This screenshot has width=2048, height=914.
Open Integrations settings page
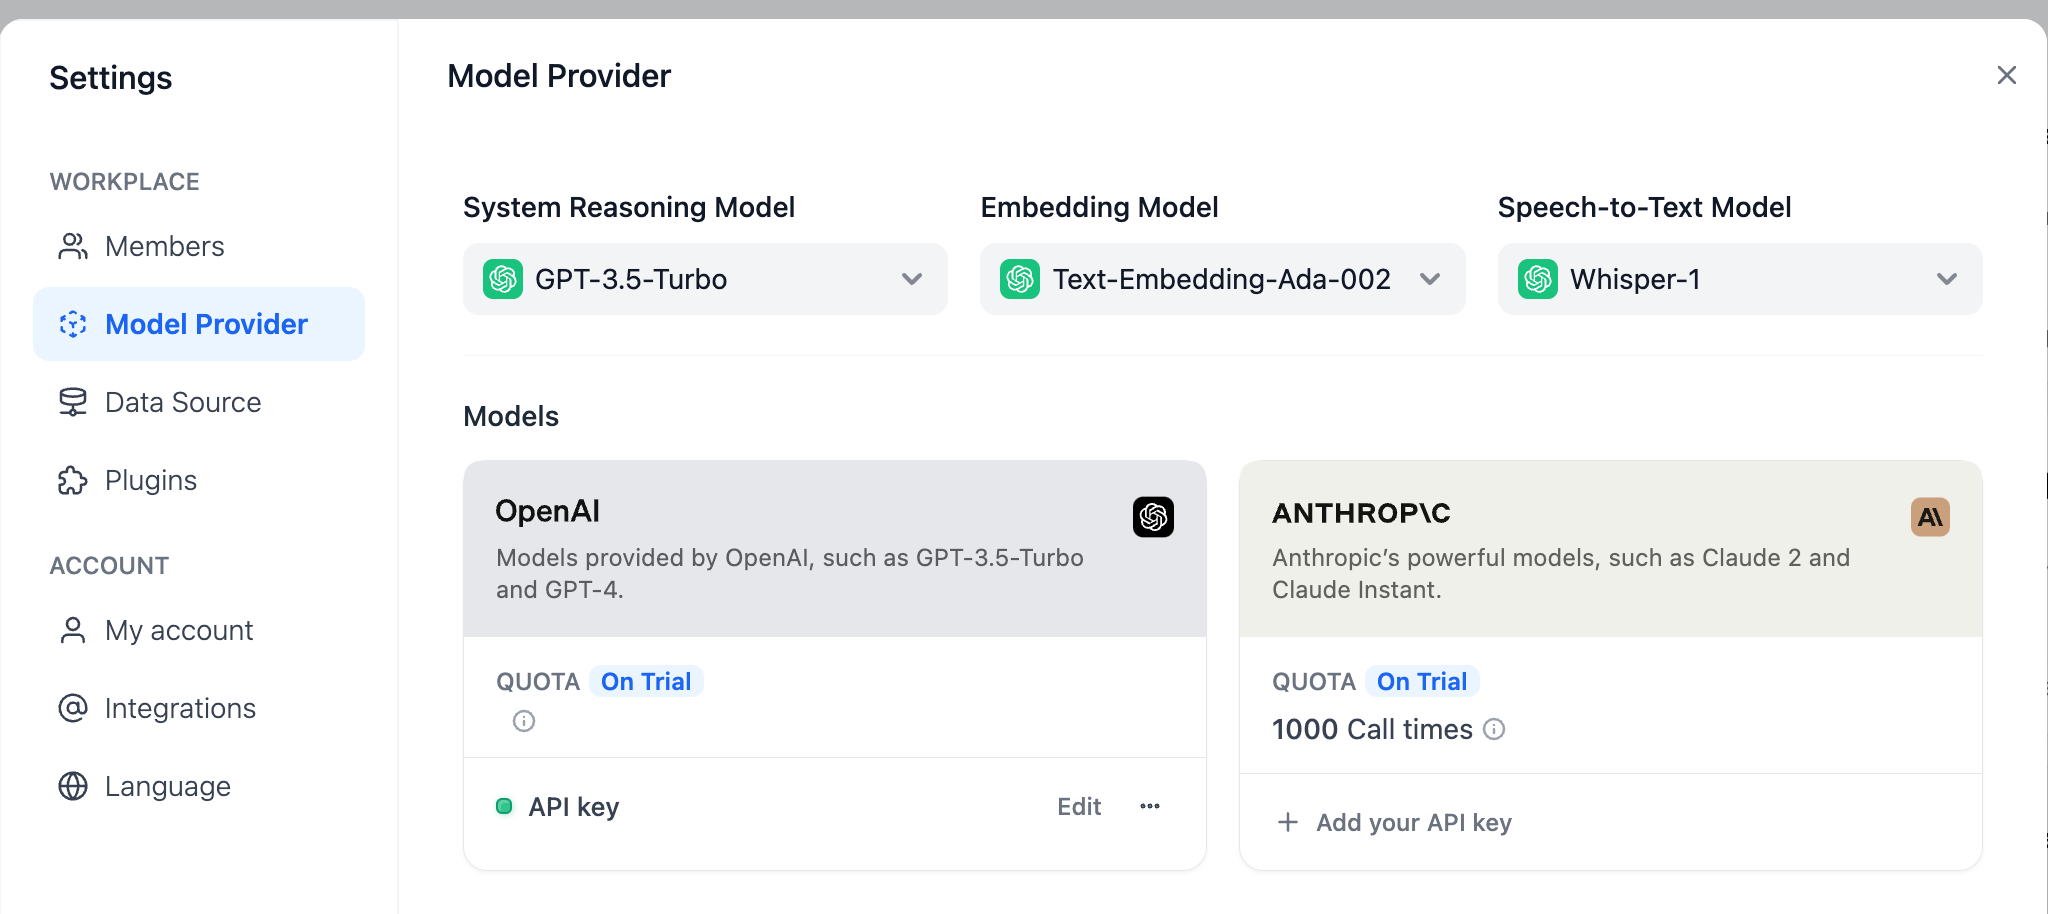(180, 708)
